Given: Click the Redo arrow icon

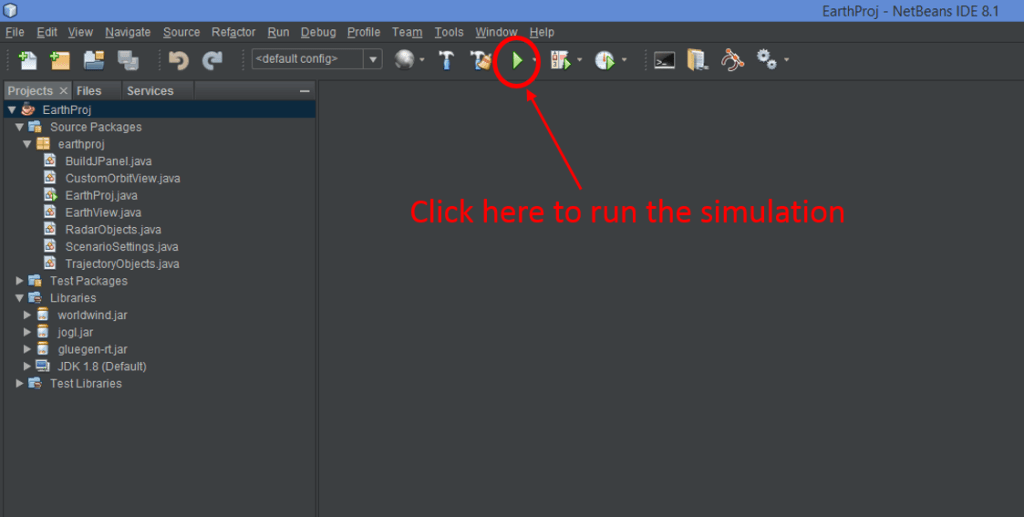Looking at the screenshot, I should (212, 60).
